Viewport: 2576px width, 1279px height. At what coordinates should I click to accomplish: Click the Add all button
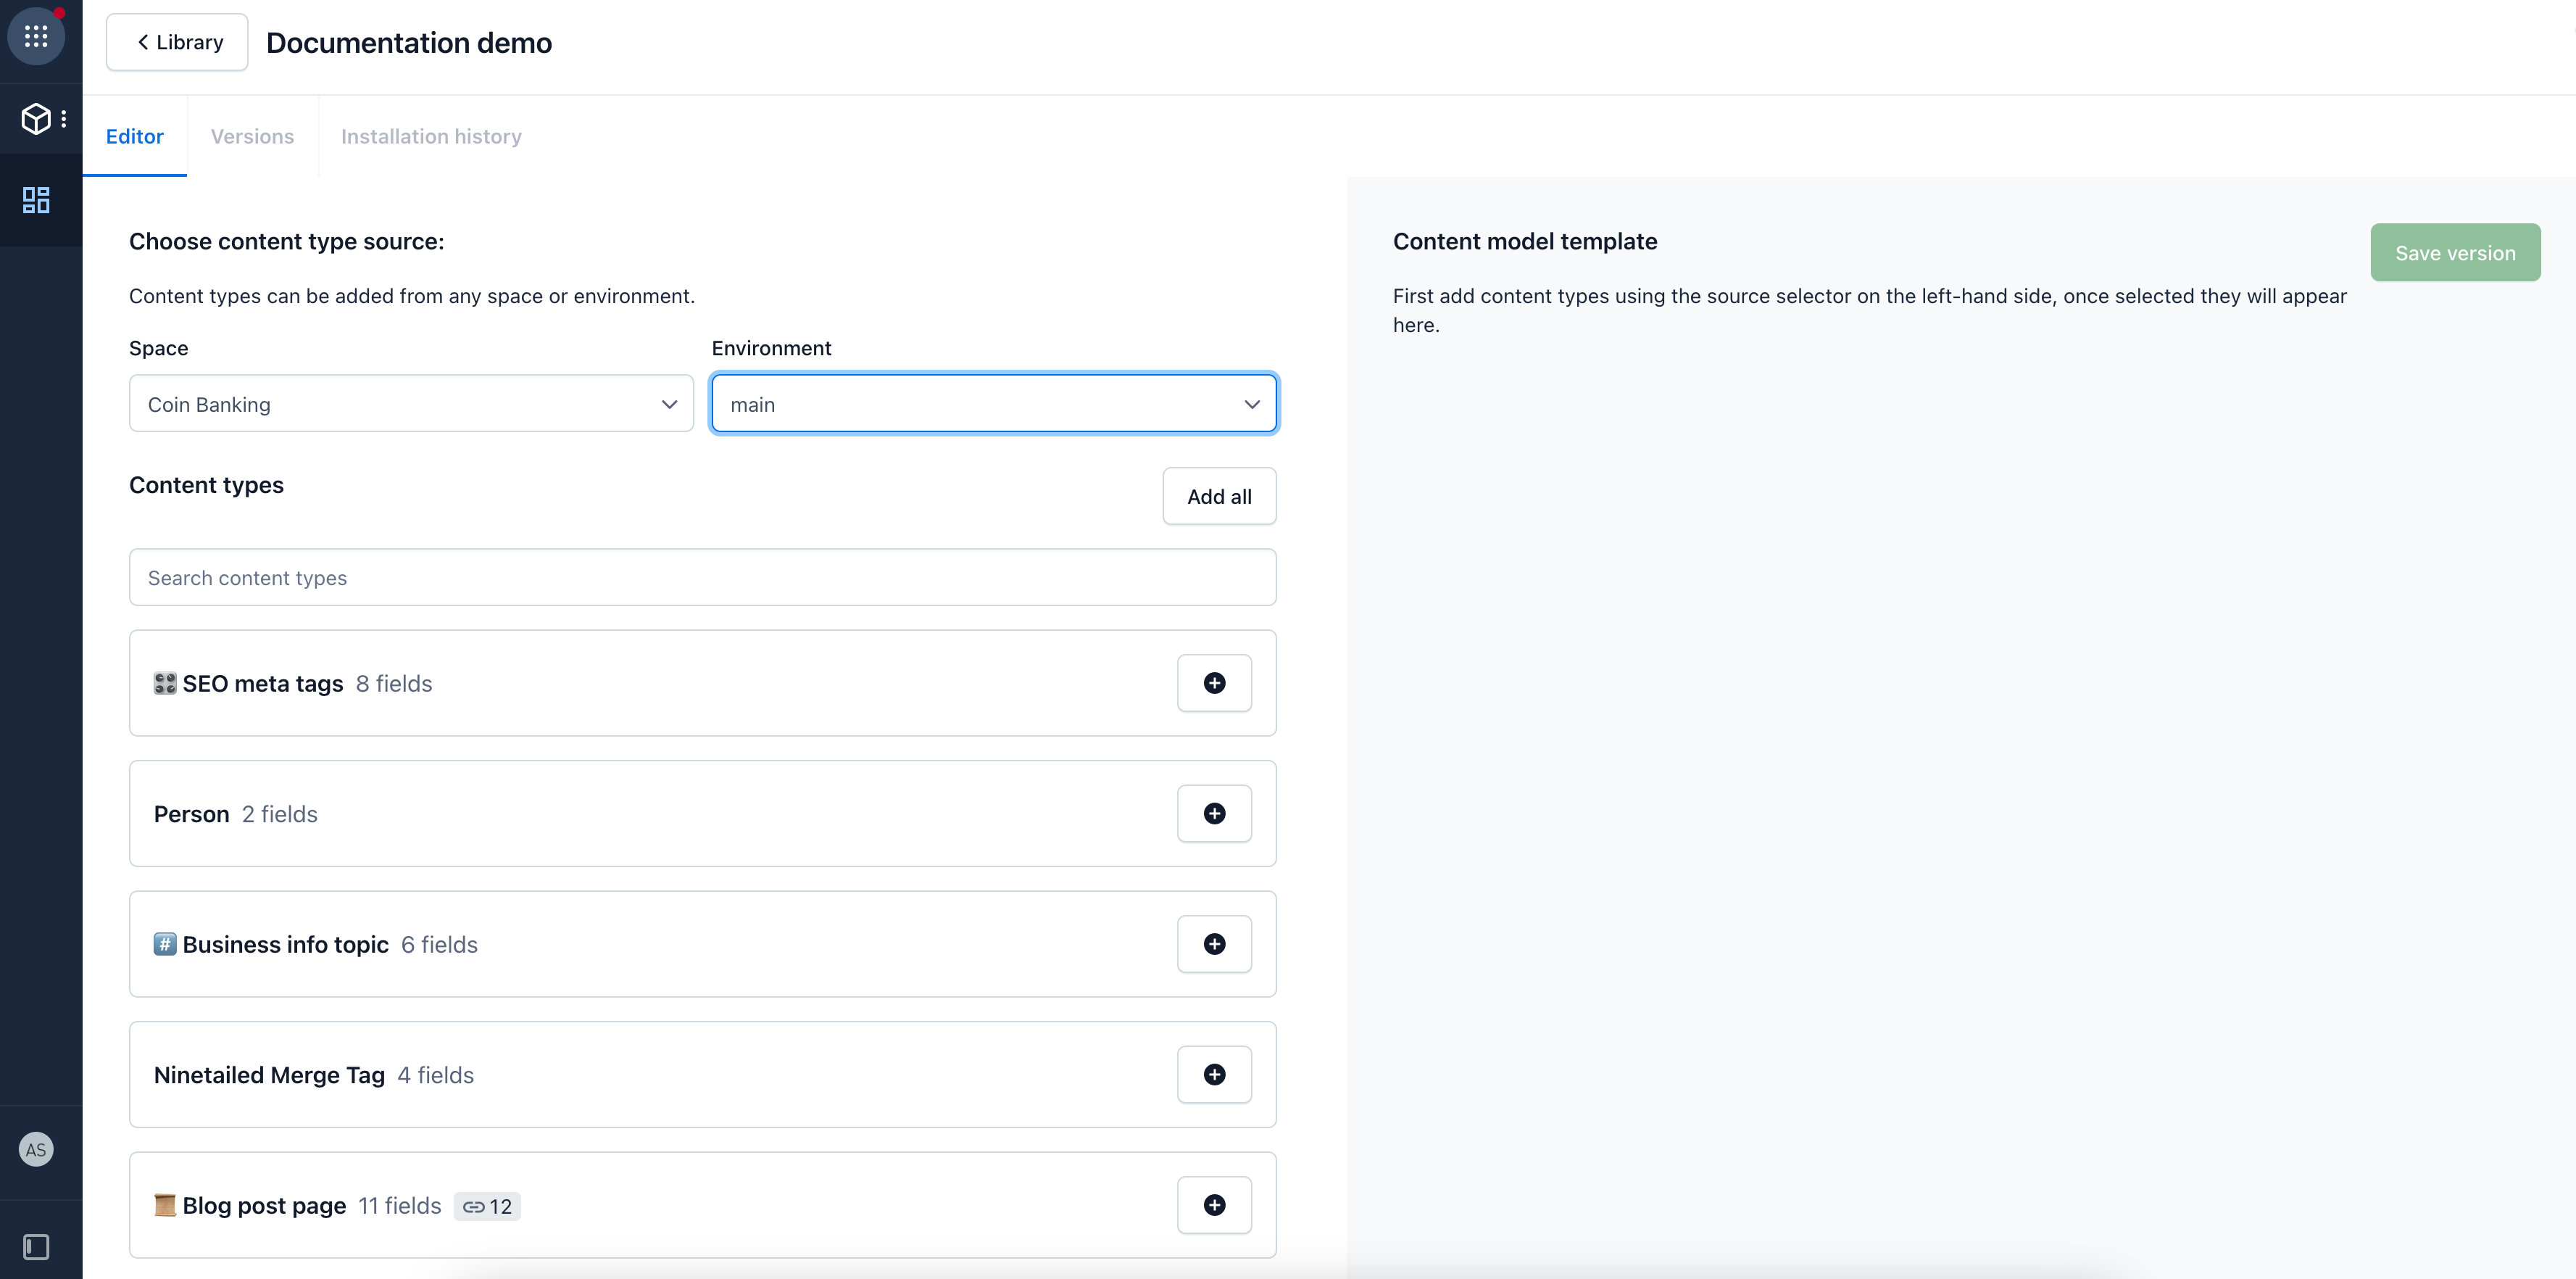1219,496
